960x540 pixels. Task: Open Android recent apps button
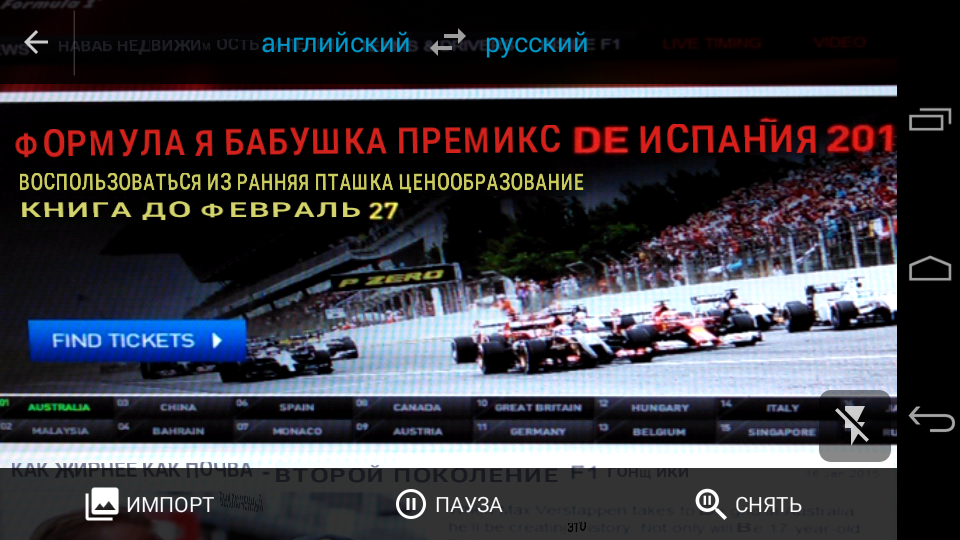(x=929, y=119)
